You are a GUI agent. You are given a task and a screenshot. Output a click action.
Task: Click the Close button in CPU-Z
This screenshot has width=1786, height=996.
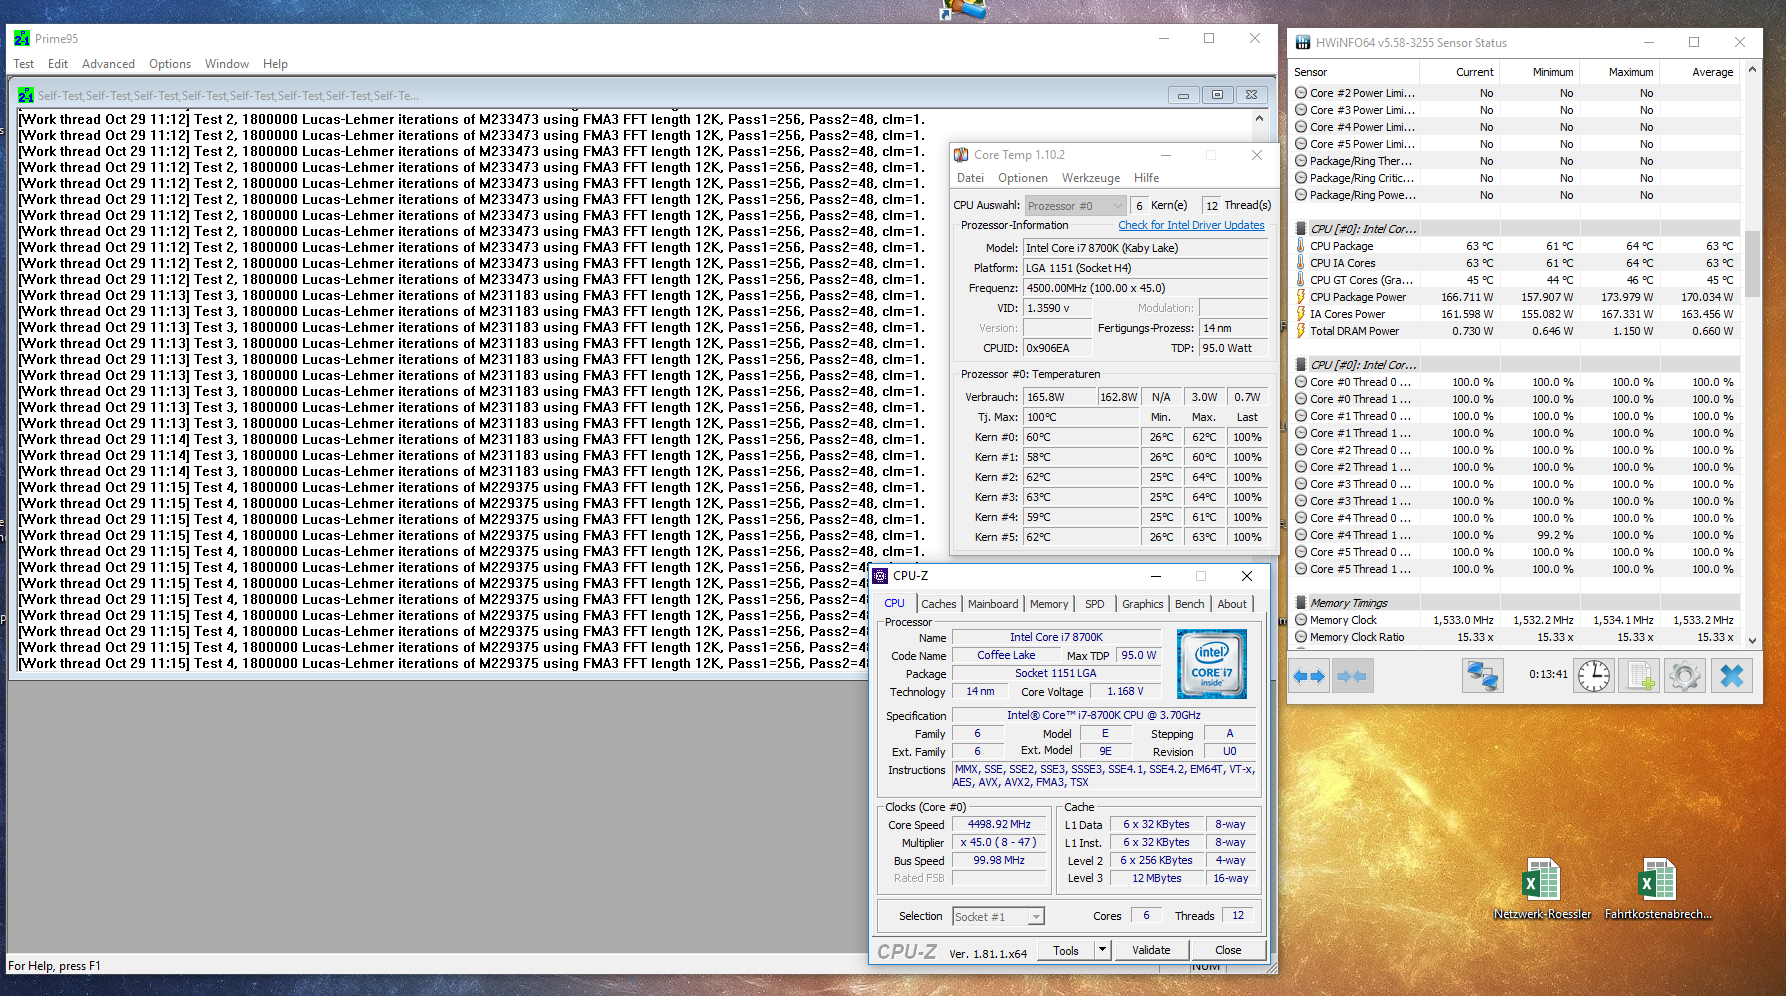[x=1228, y=950]
